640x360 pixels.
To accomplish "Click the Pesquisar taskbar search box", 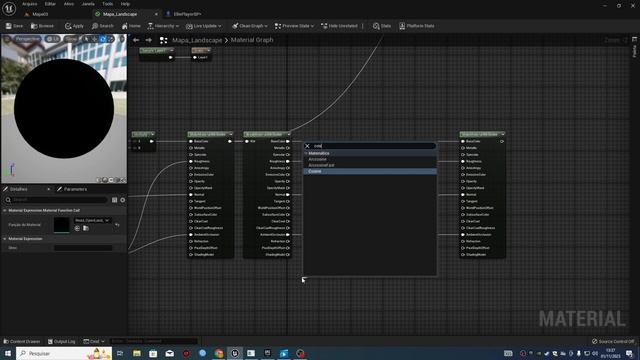I will pyautogui.click(x=64, y=353).
